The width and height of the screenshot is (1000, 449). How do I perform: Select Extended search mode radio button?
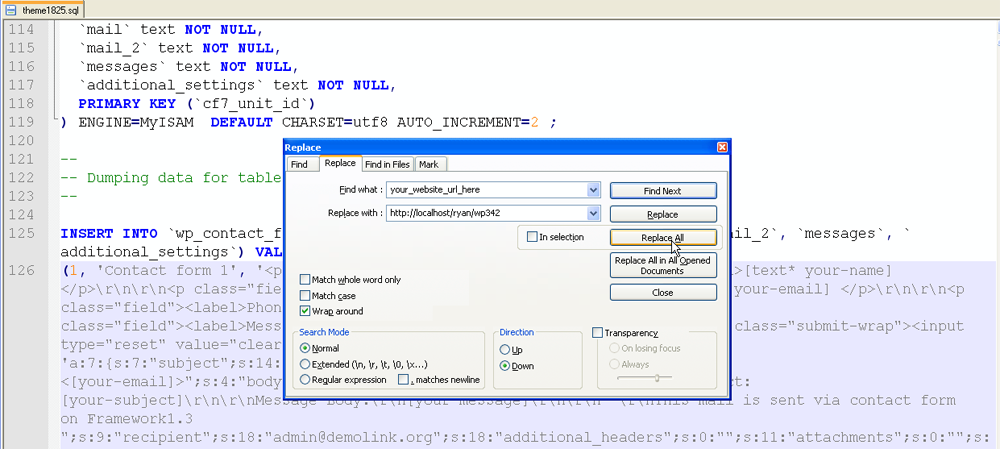(x=306, y=364)
